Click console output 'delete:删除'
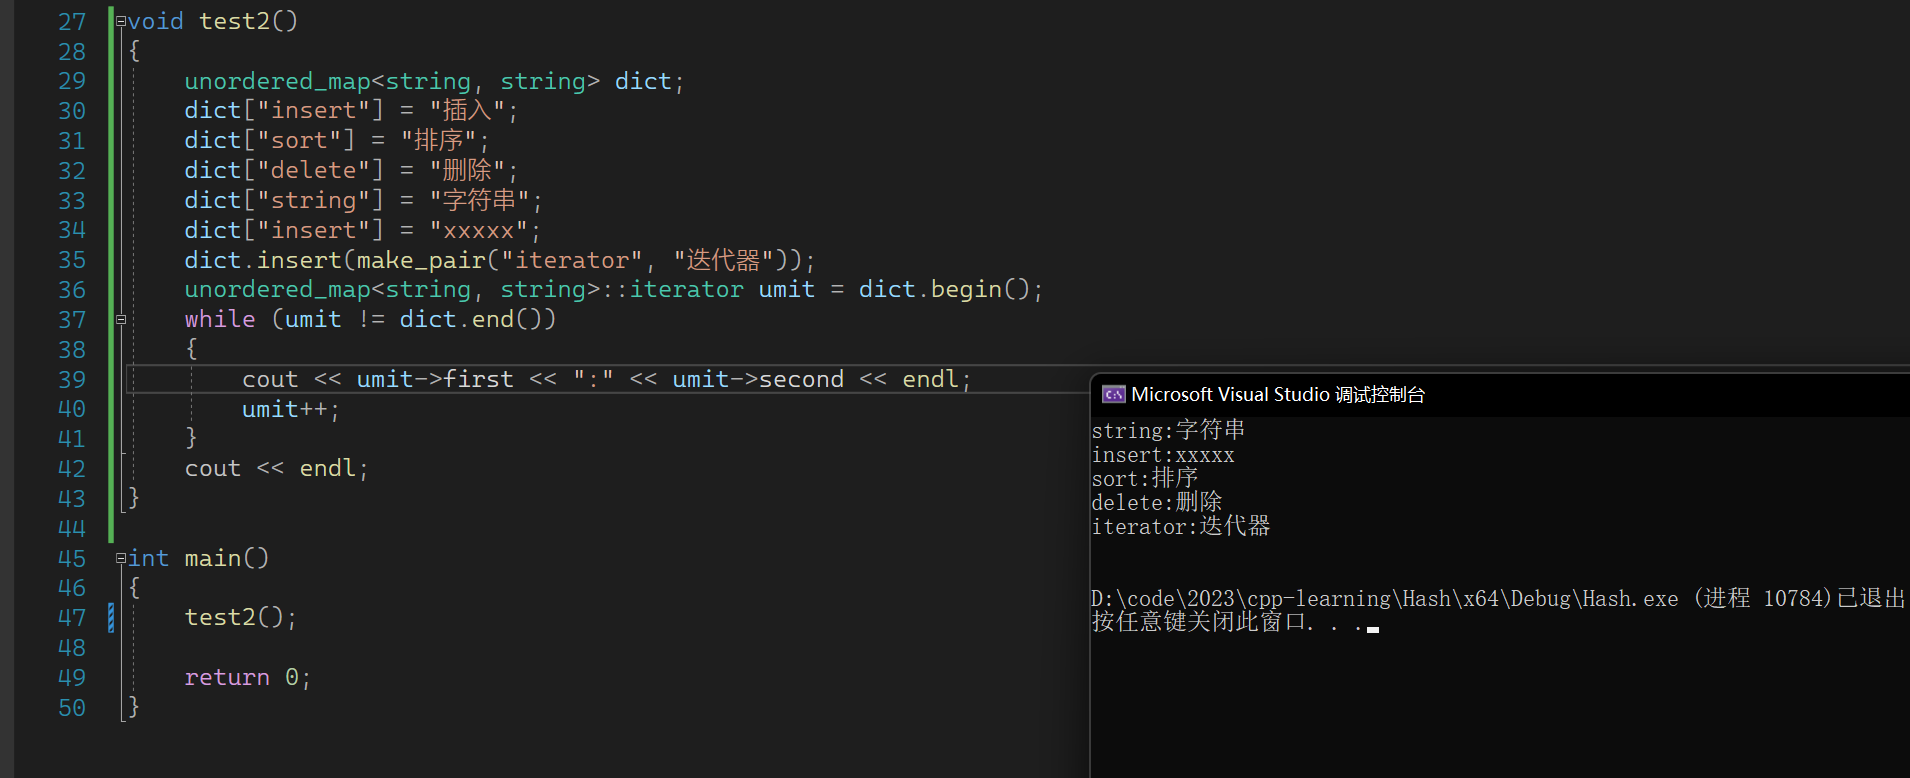Image resolution: width=1910 pixels, height=778 pixels. (x=1157, y=502)
